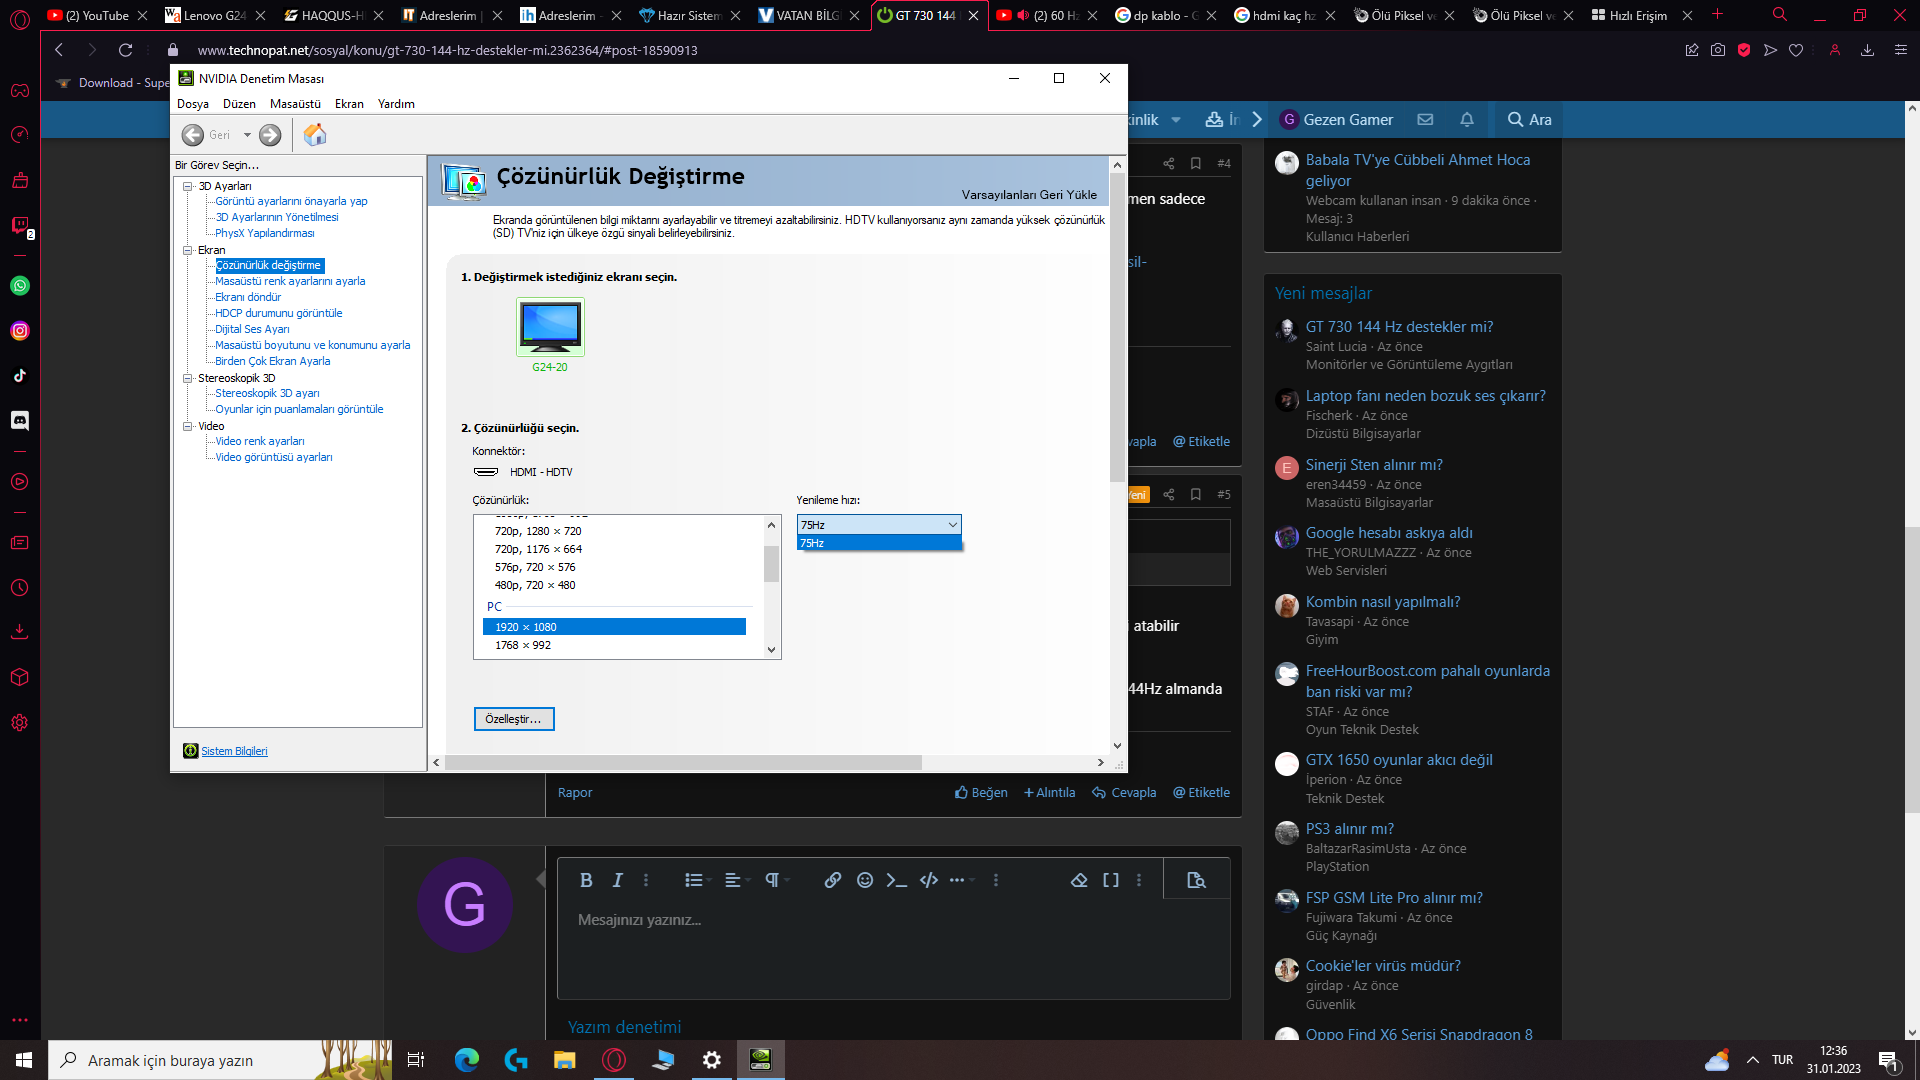Open Ekranı döndür tree item

pyautogui.click(x=248, y=297)
